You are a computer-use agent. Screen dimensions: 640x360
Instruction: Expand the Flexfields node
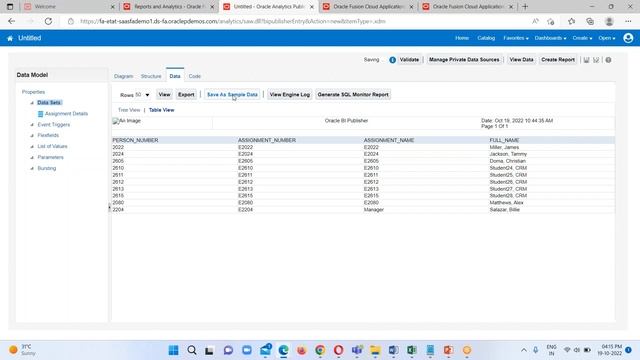pyautogui.click(x=32, y=136)
